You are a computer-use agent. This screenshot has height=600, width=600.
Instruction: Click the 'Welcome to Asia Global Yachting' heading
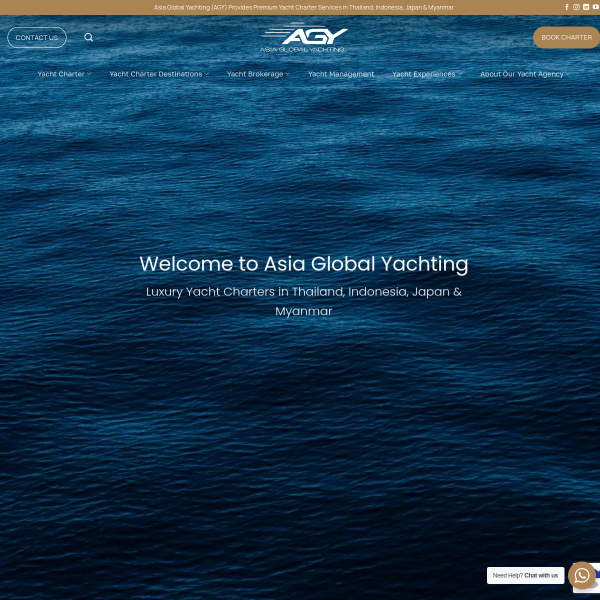pos(304,264)
